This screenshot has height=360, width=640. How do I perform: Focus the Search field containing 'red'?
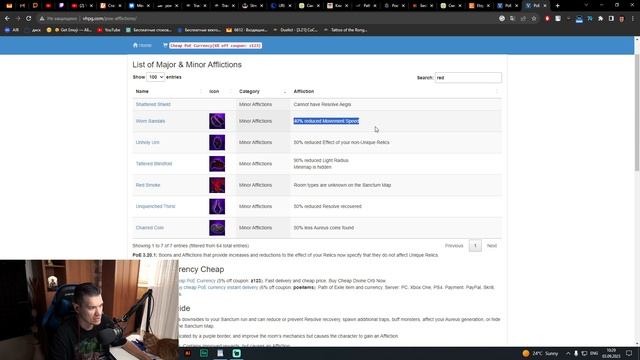[468, 78]
